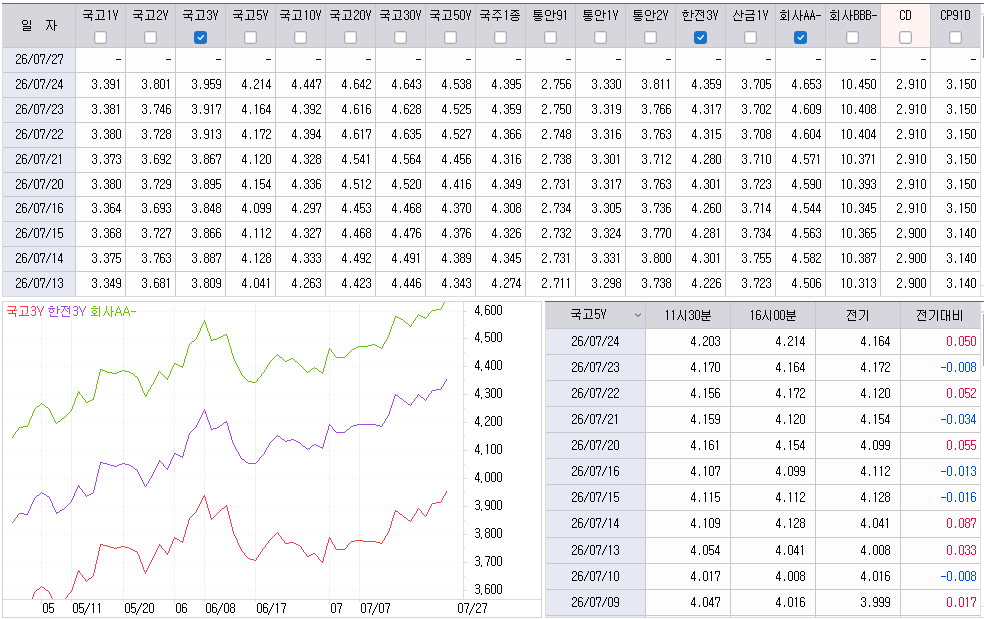Click the 통안91 value 2.756
Image resolution: width=984 pixels, height=619 pixels.
557,84
